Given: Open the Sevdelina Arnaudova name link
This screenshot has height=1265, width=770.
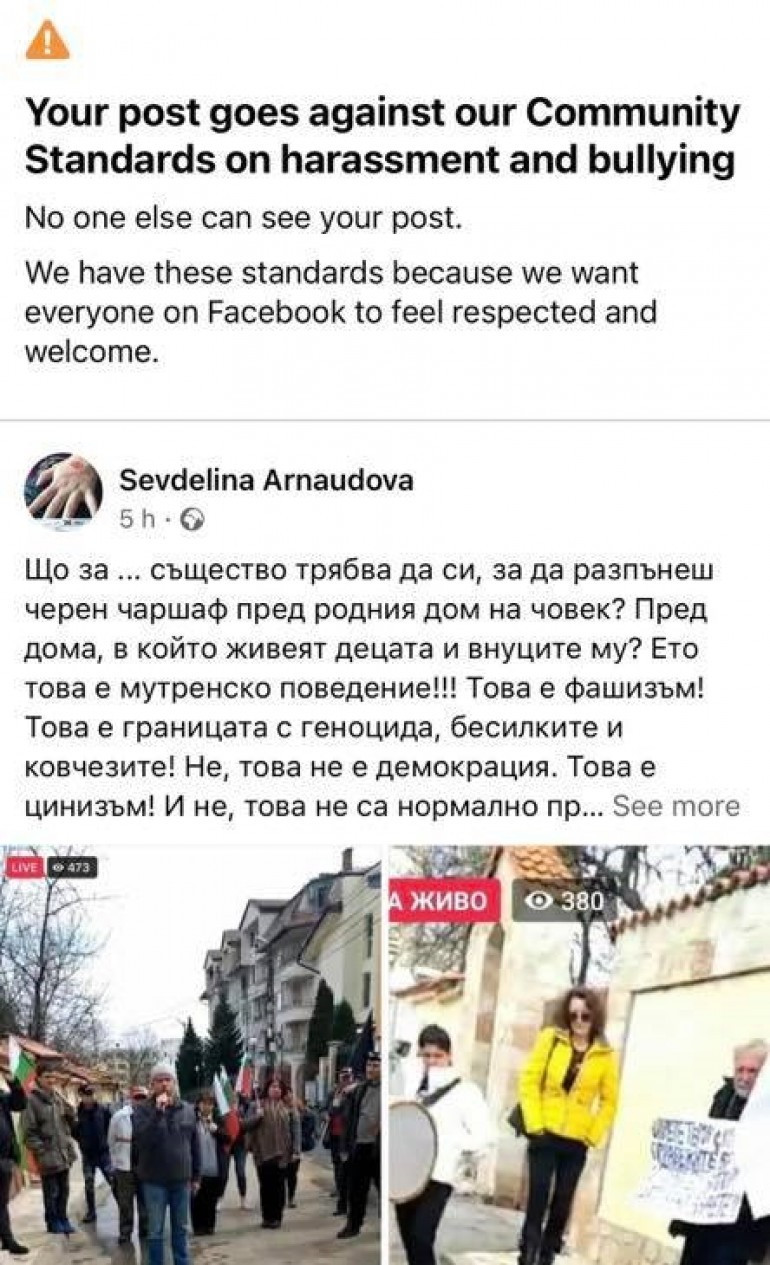Looking at the screenshot, I should [266, 480].
